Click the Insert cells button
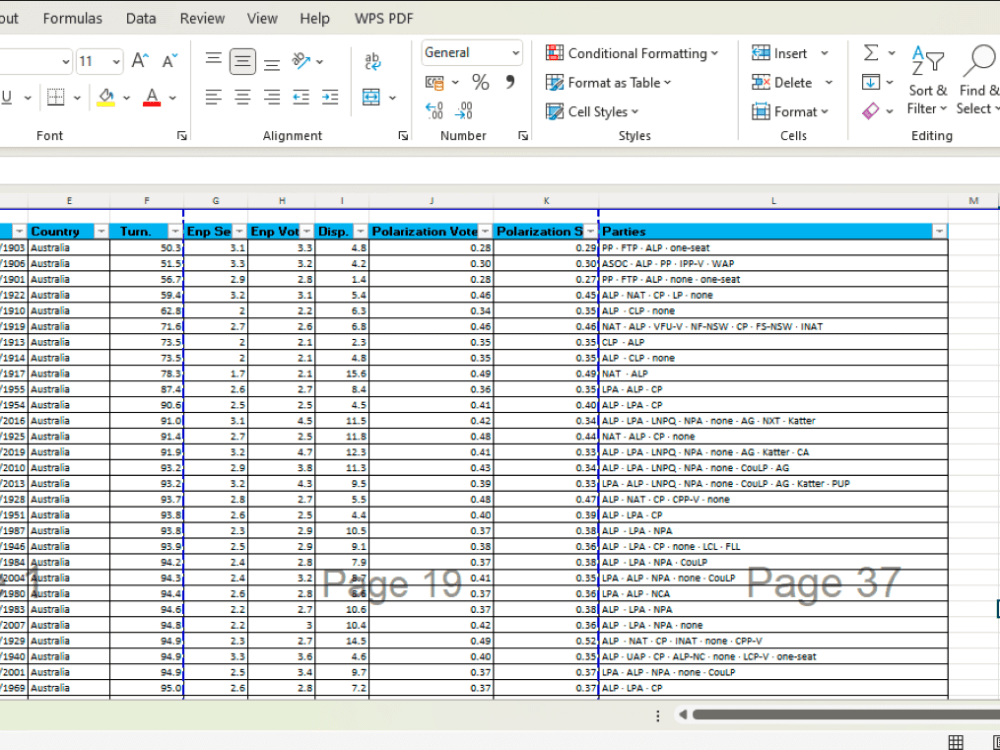1000x750 pixels. 779,54
